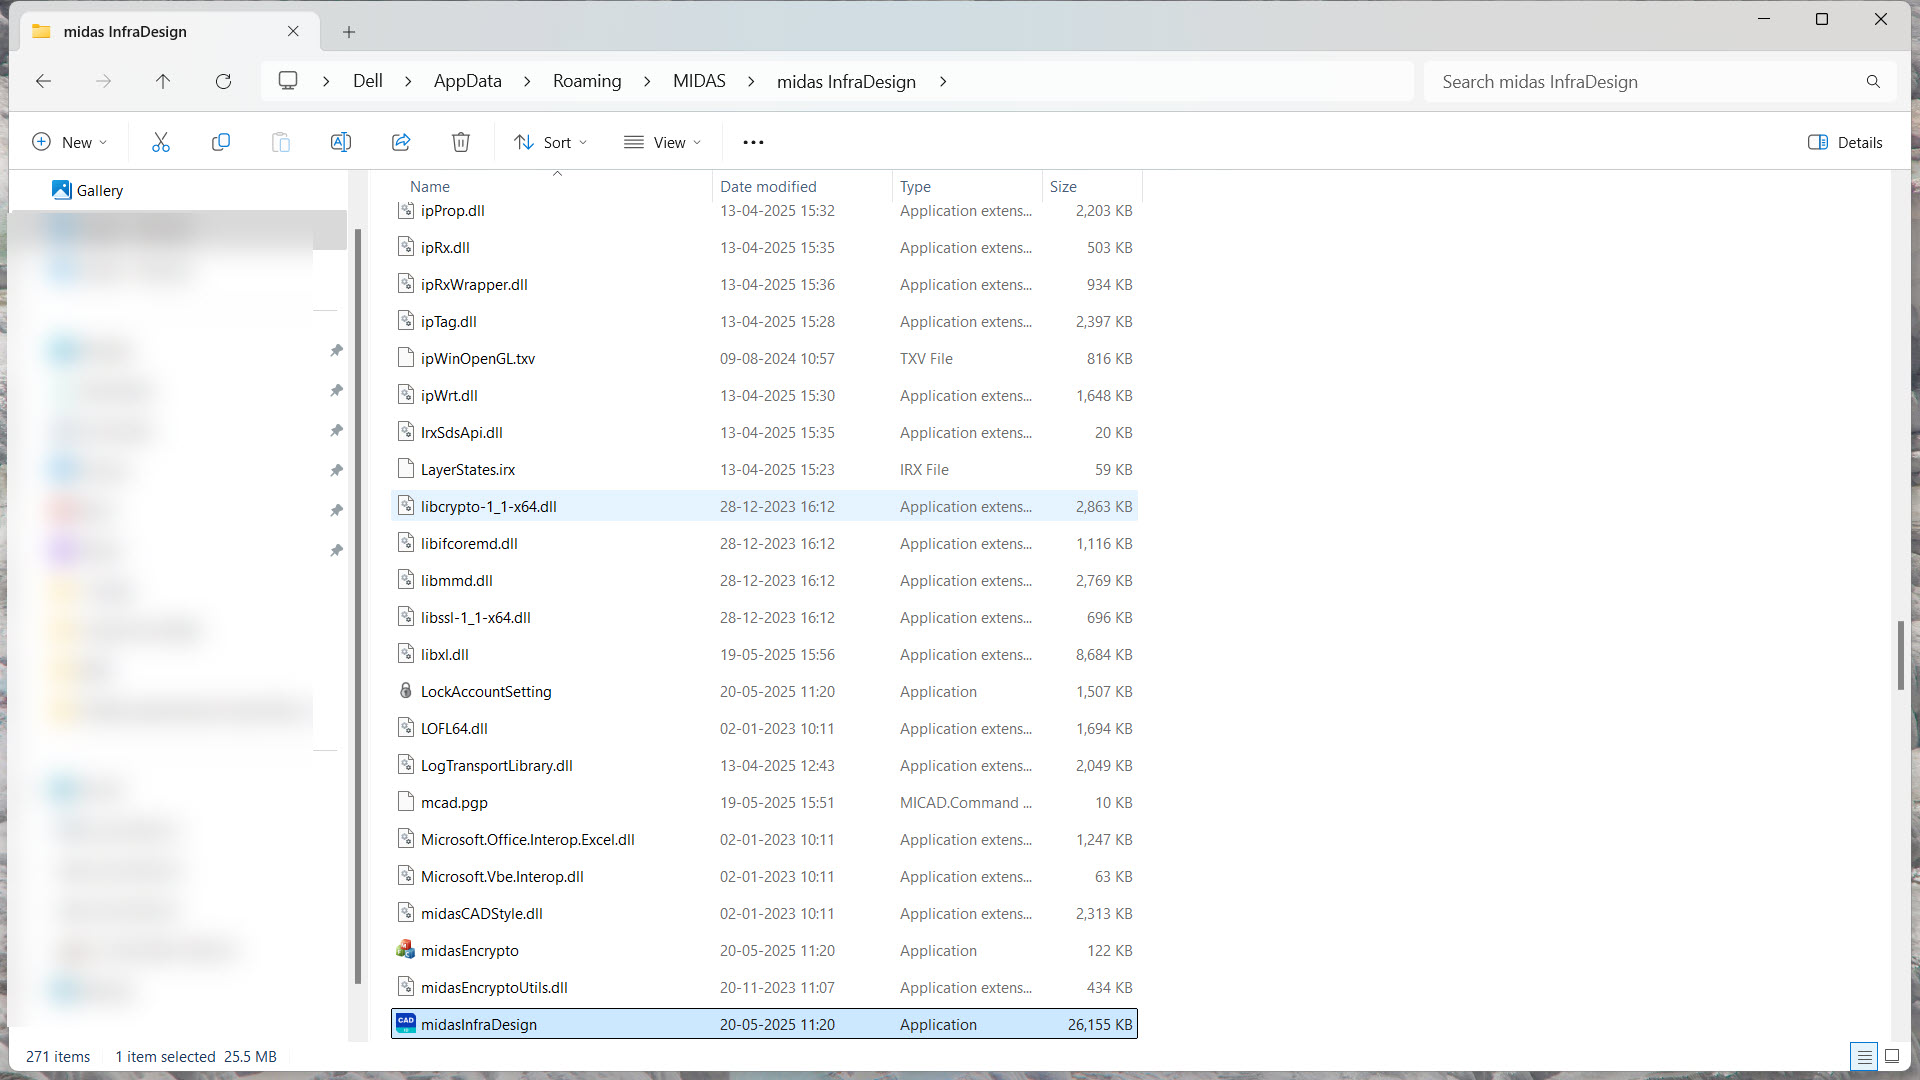This screenshot has width=1920, height=1080.
Task: Select the midasInfraDesign CAD icon
Action: (x=405, y=1023)
